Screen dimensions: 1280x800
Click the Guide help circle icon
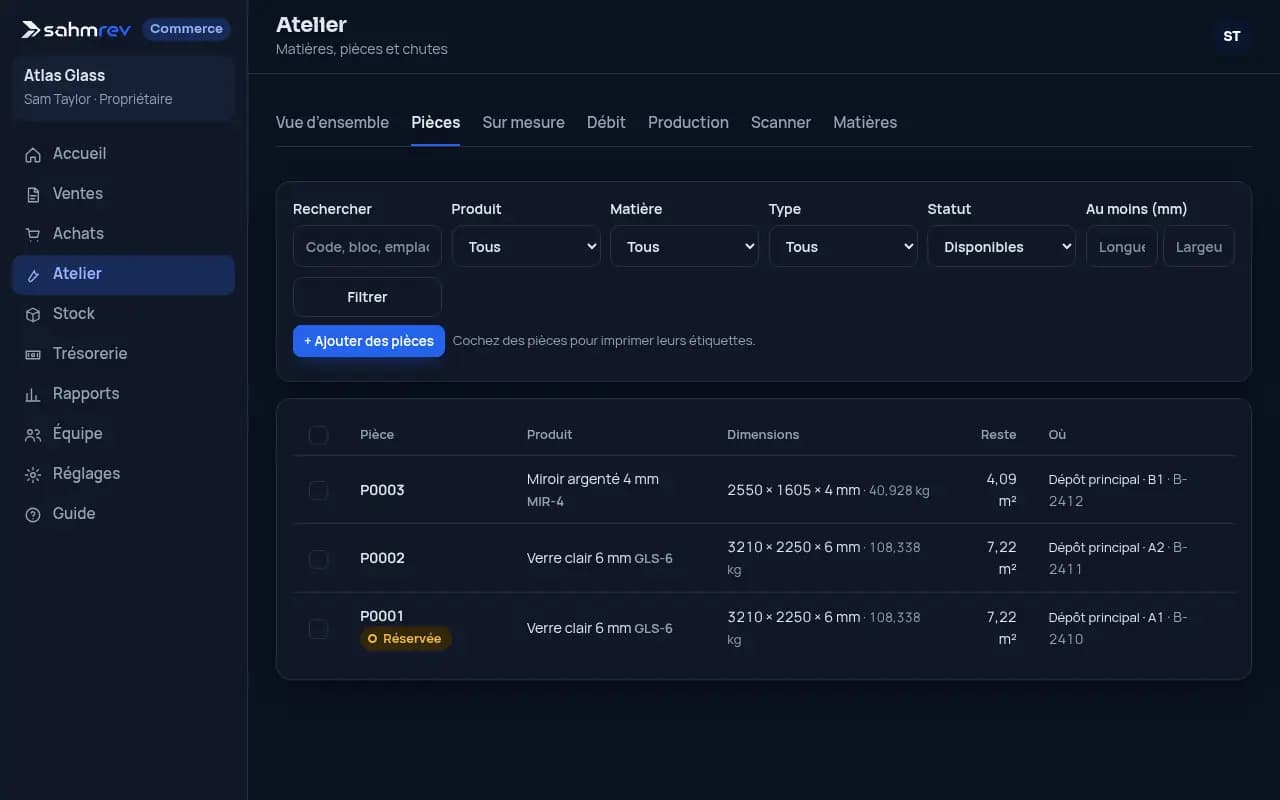click(33, 514)
